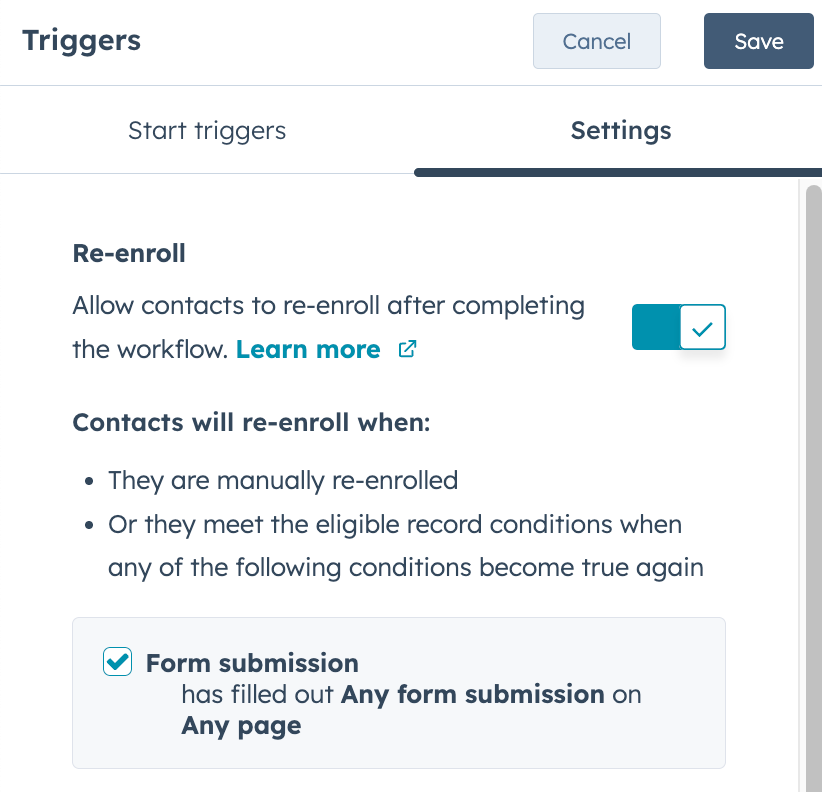Select the Settings tab
Image resolution: width=822 pixels, height=792 pixels.
[620, 130]
